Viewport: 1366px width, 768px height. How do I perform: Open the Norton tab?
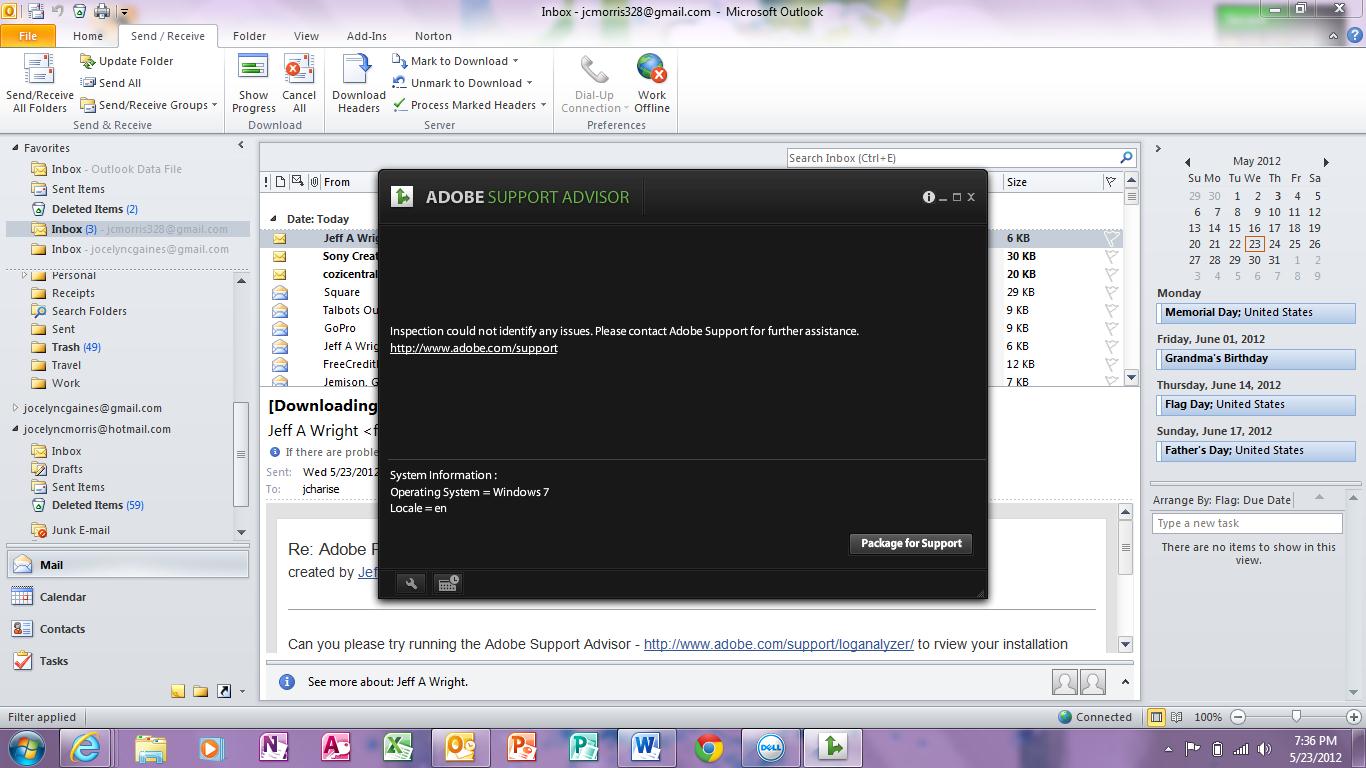click(433, 36)
